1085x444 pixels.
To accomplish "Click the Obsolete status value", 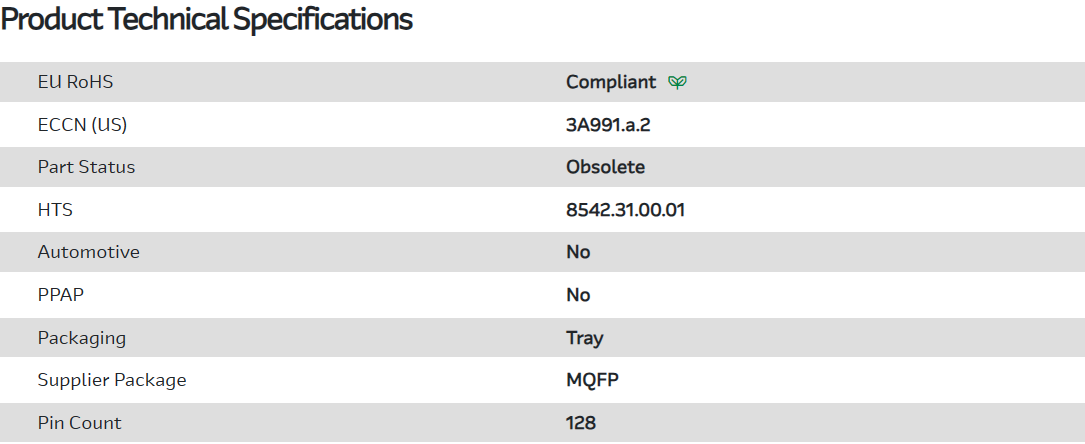I will point(605,167).
